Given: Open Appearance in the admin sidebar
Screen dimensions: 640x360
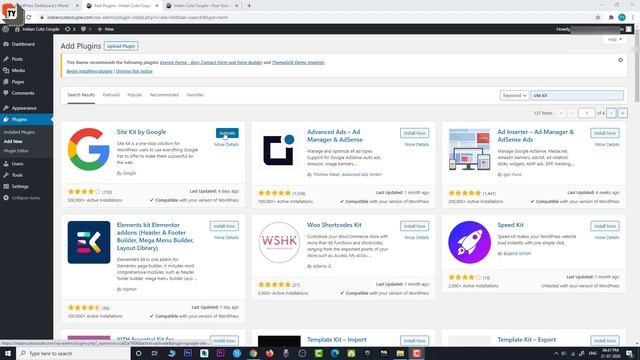Looking at the screenshot, I should pos(24,108).
